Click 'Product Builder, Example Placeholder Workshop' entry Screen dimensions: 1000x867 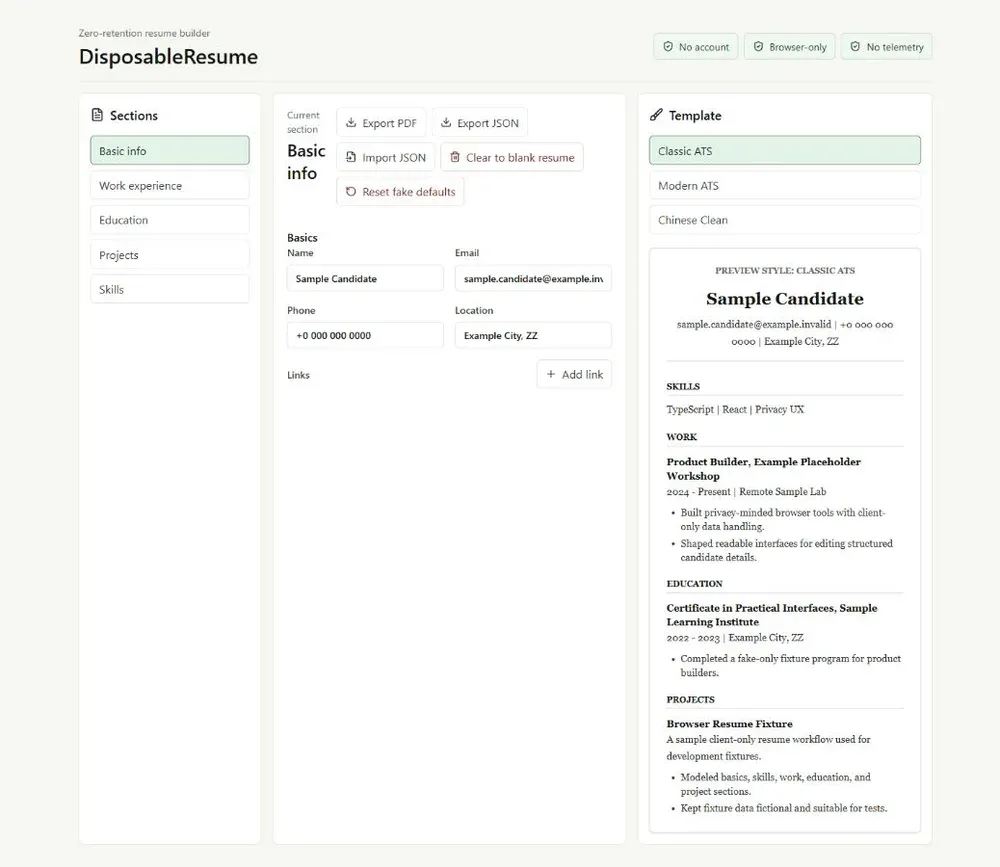(x=763, y=469)
